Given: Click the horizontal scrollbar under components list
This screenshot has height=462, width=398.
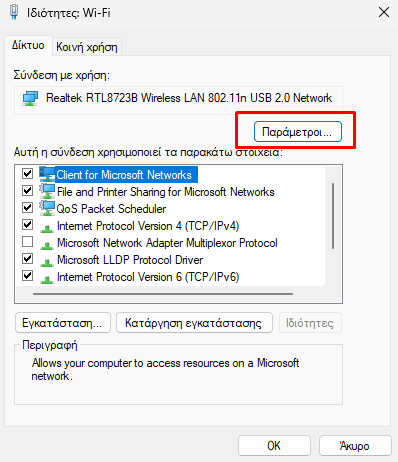Looking at the screenshot, I should pos(163,294).
